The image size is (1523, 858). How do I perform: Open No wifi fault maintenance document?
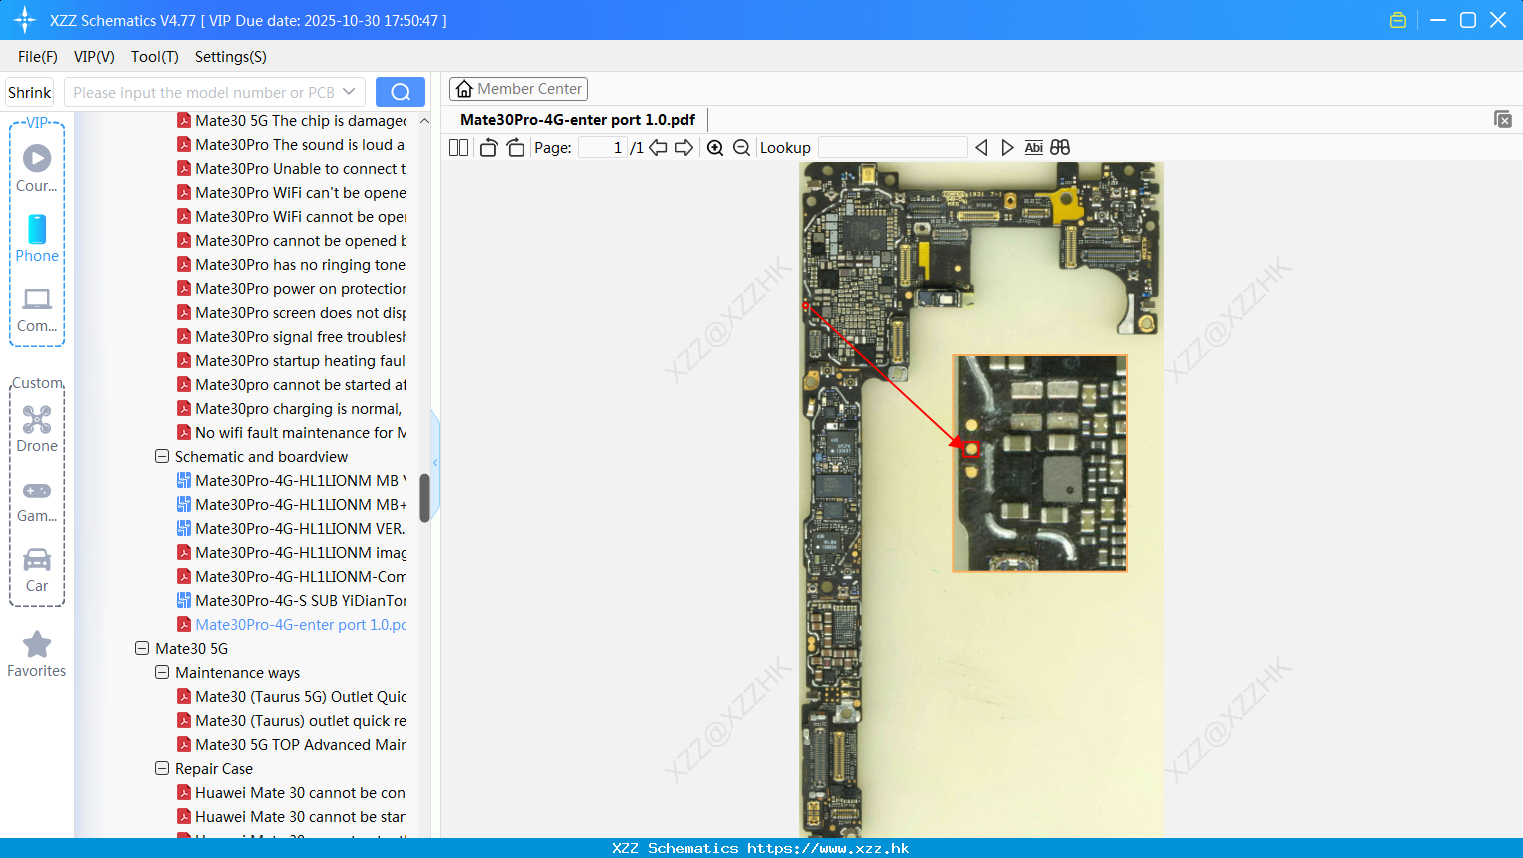click(x=291, y=433)
